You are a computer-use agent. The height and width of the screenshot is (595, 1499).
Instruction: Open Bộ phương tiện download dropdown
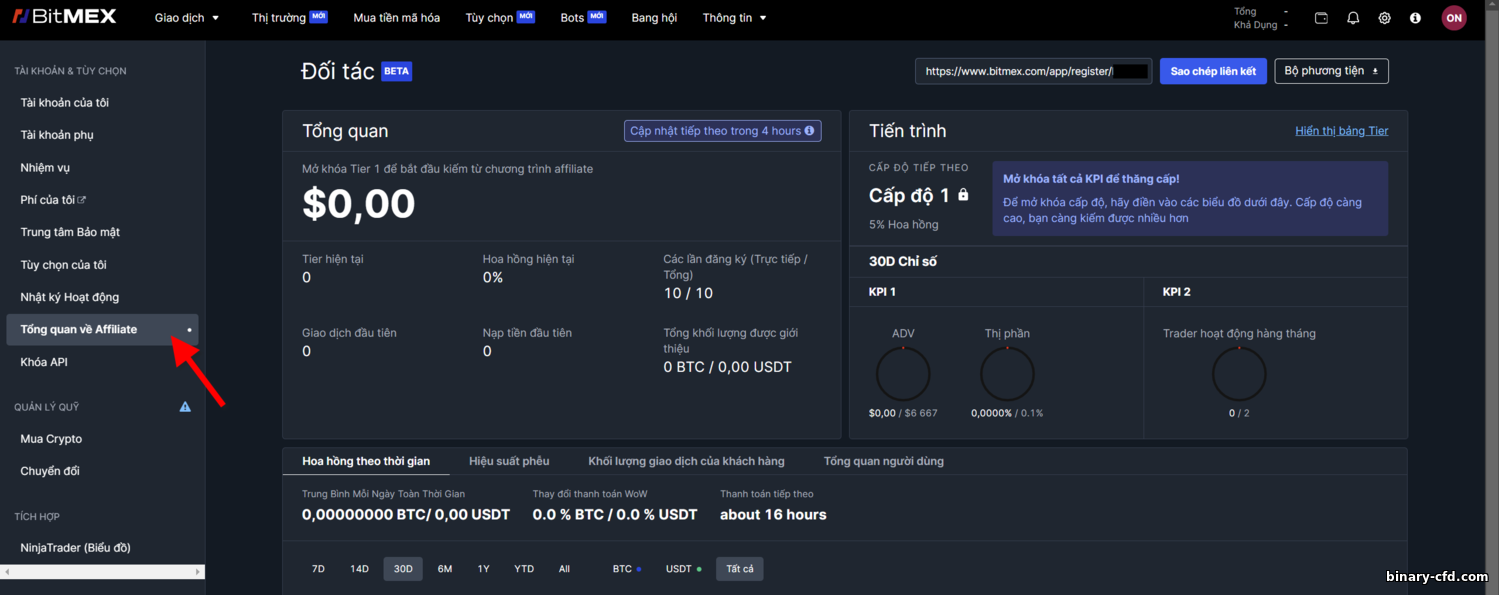(1331, 71)
